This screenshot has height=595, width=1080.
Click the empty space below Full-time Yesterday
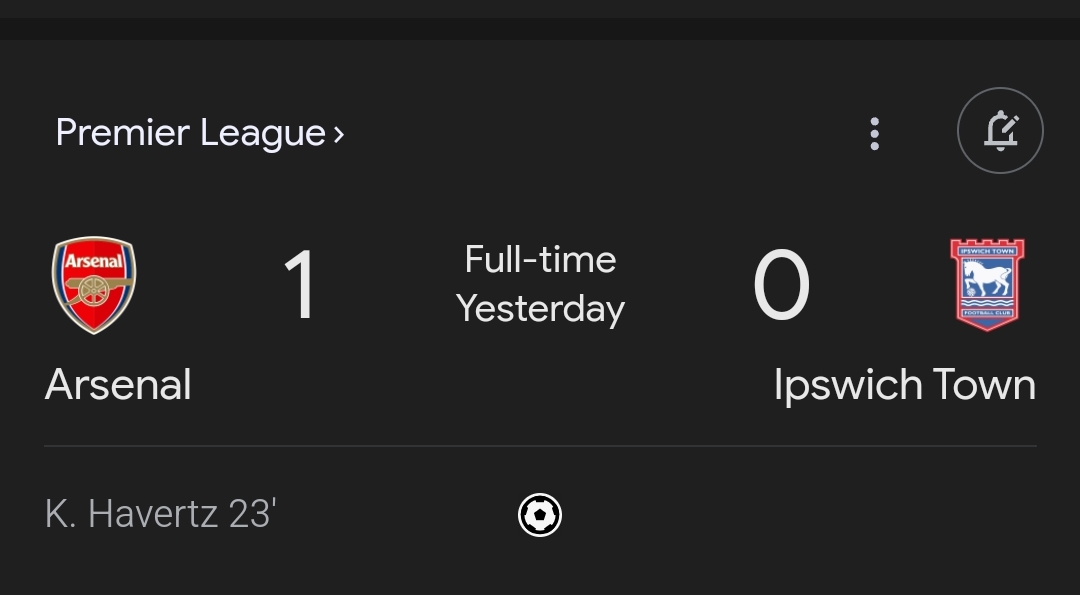click(x=540, y=385)
